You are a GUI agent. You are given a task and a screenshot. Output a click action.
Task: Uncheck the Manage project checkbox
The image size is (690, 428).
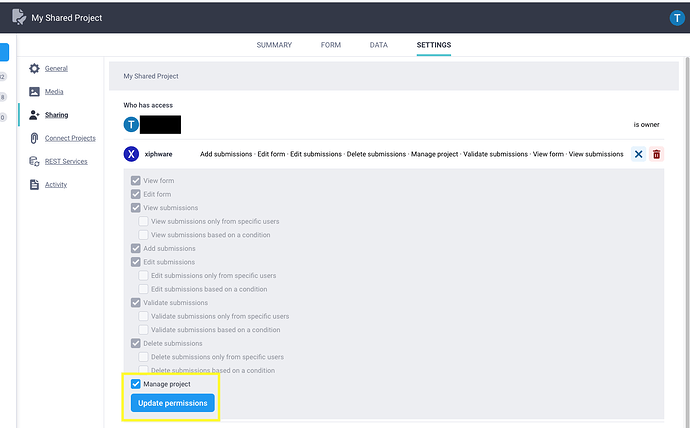136,384
